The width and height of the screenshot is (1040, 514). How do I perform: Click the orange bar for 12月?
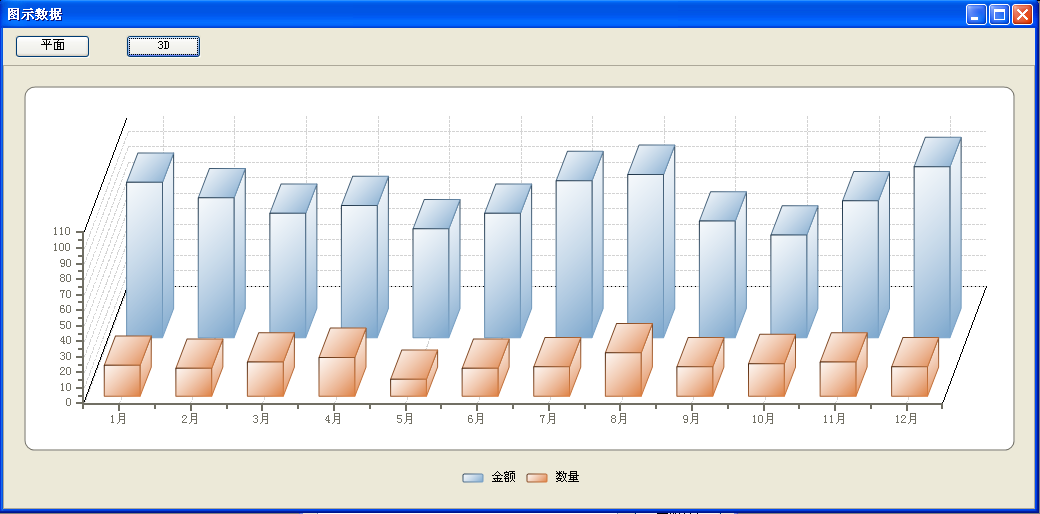(x=909, y=380)
